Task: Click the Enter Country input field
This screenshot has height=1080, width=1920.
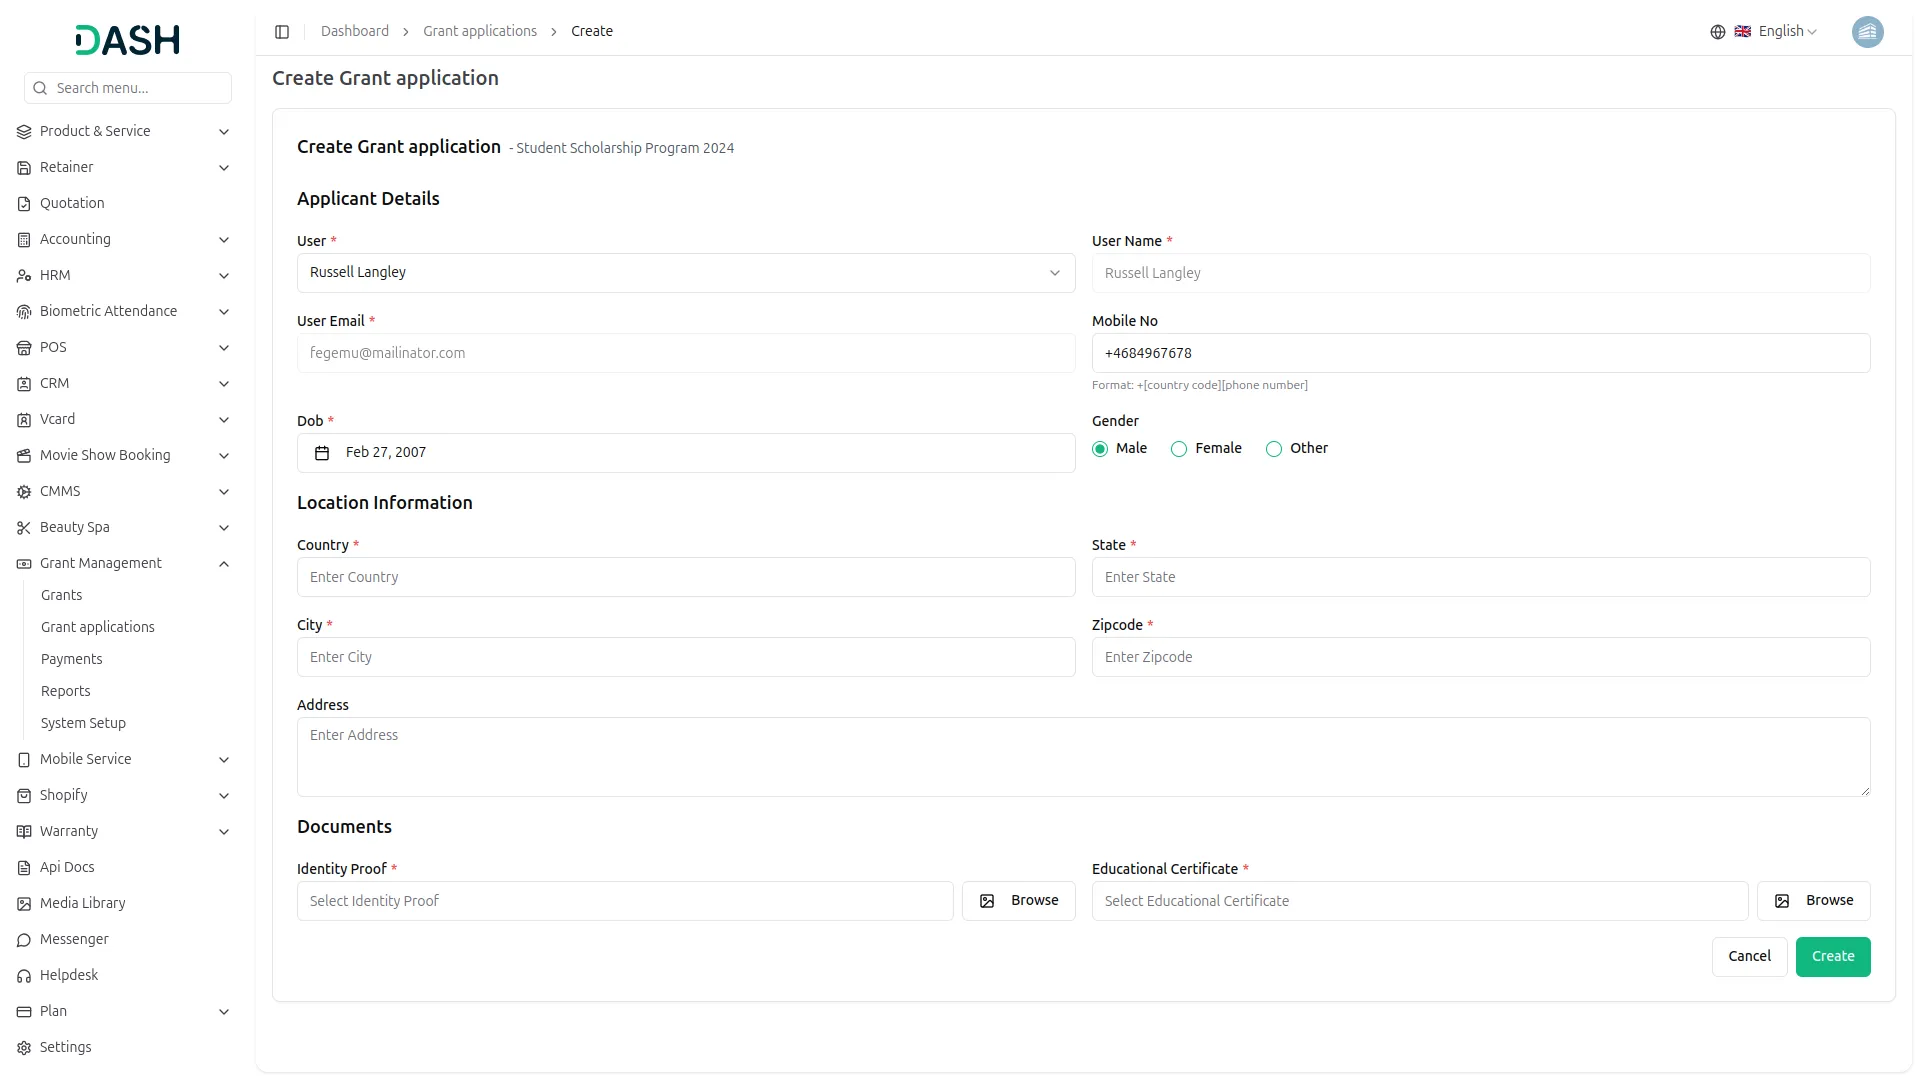Action: pos(685,577)
